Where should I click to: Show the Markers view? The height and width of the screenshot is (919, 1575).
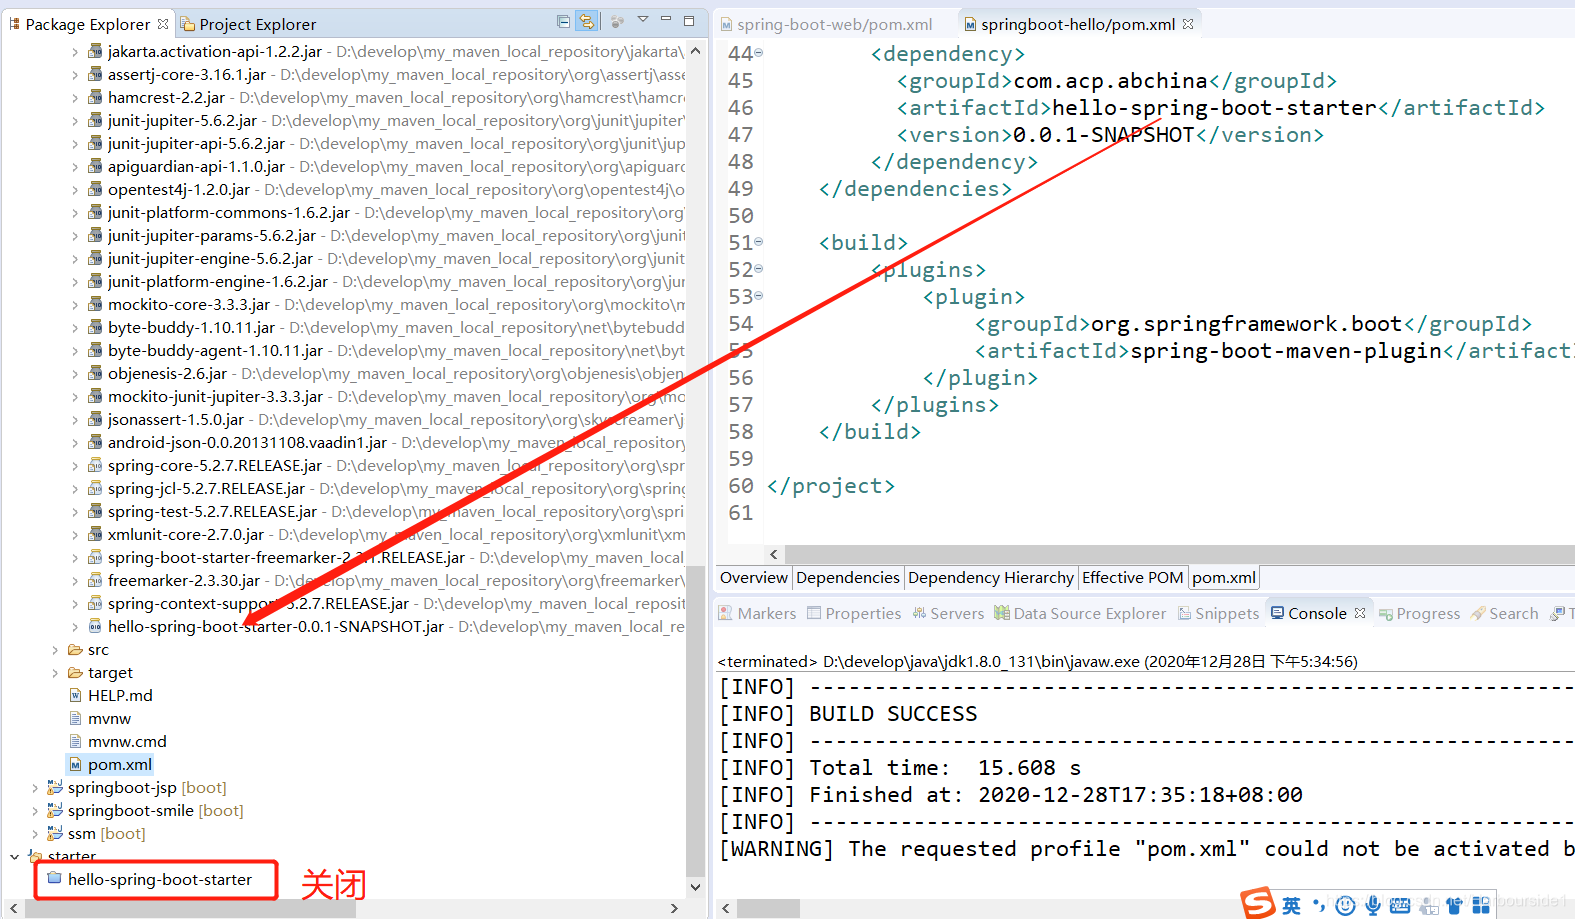point(757,614)
